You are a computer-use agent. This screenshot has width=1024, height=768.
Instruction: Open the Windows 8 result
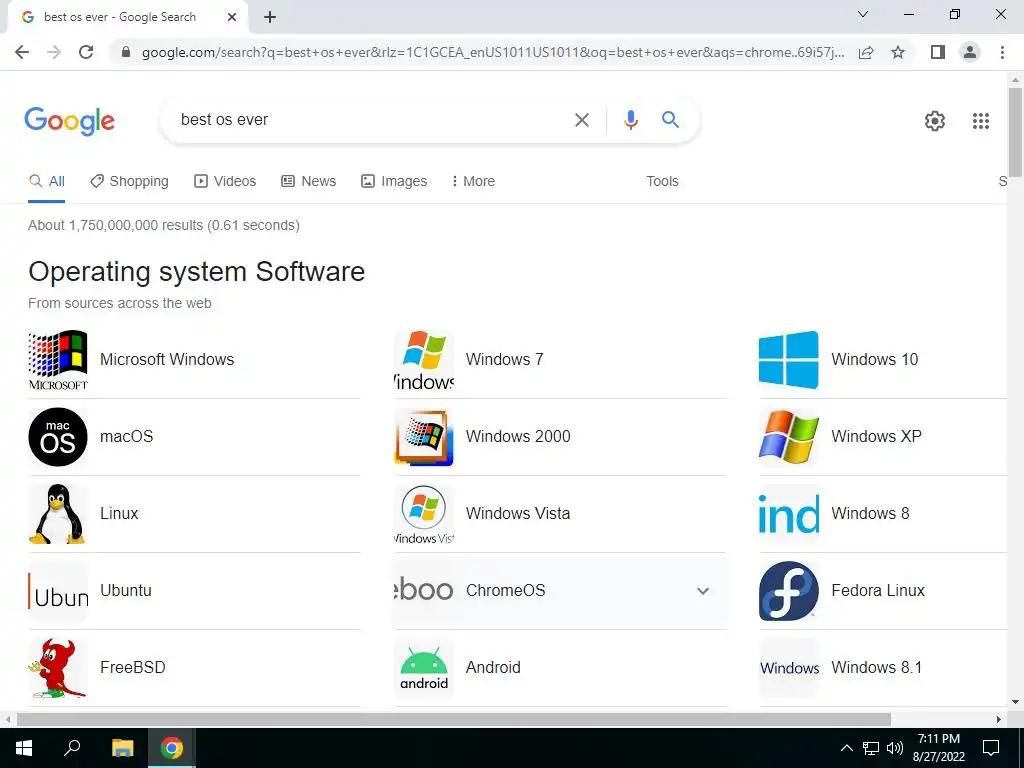click(x=883, y=514)
